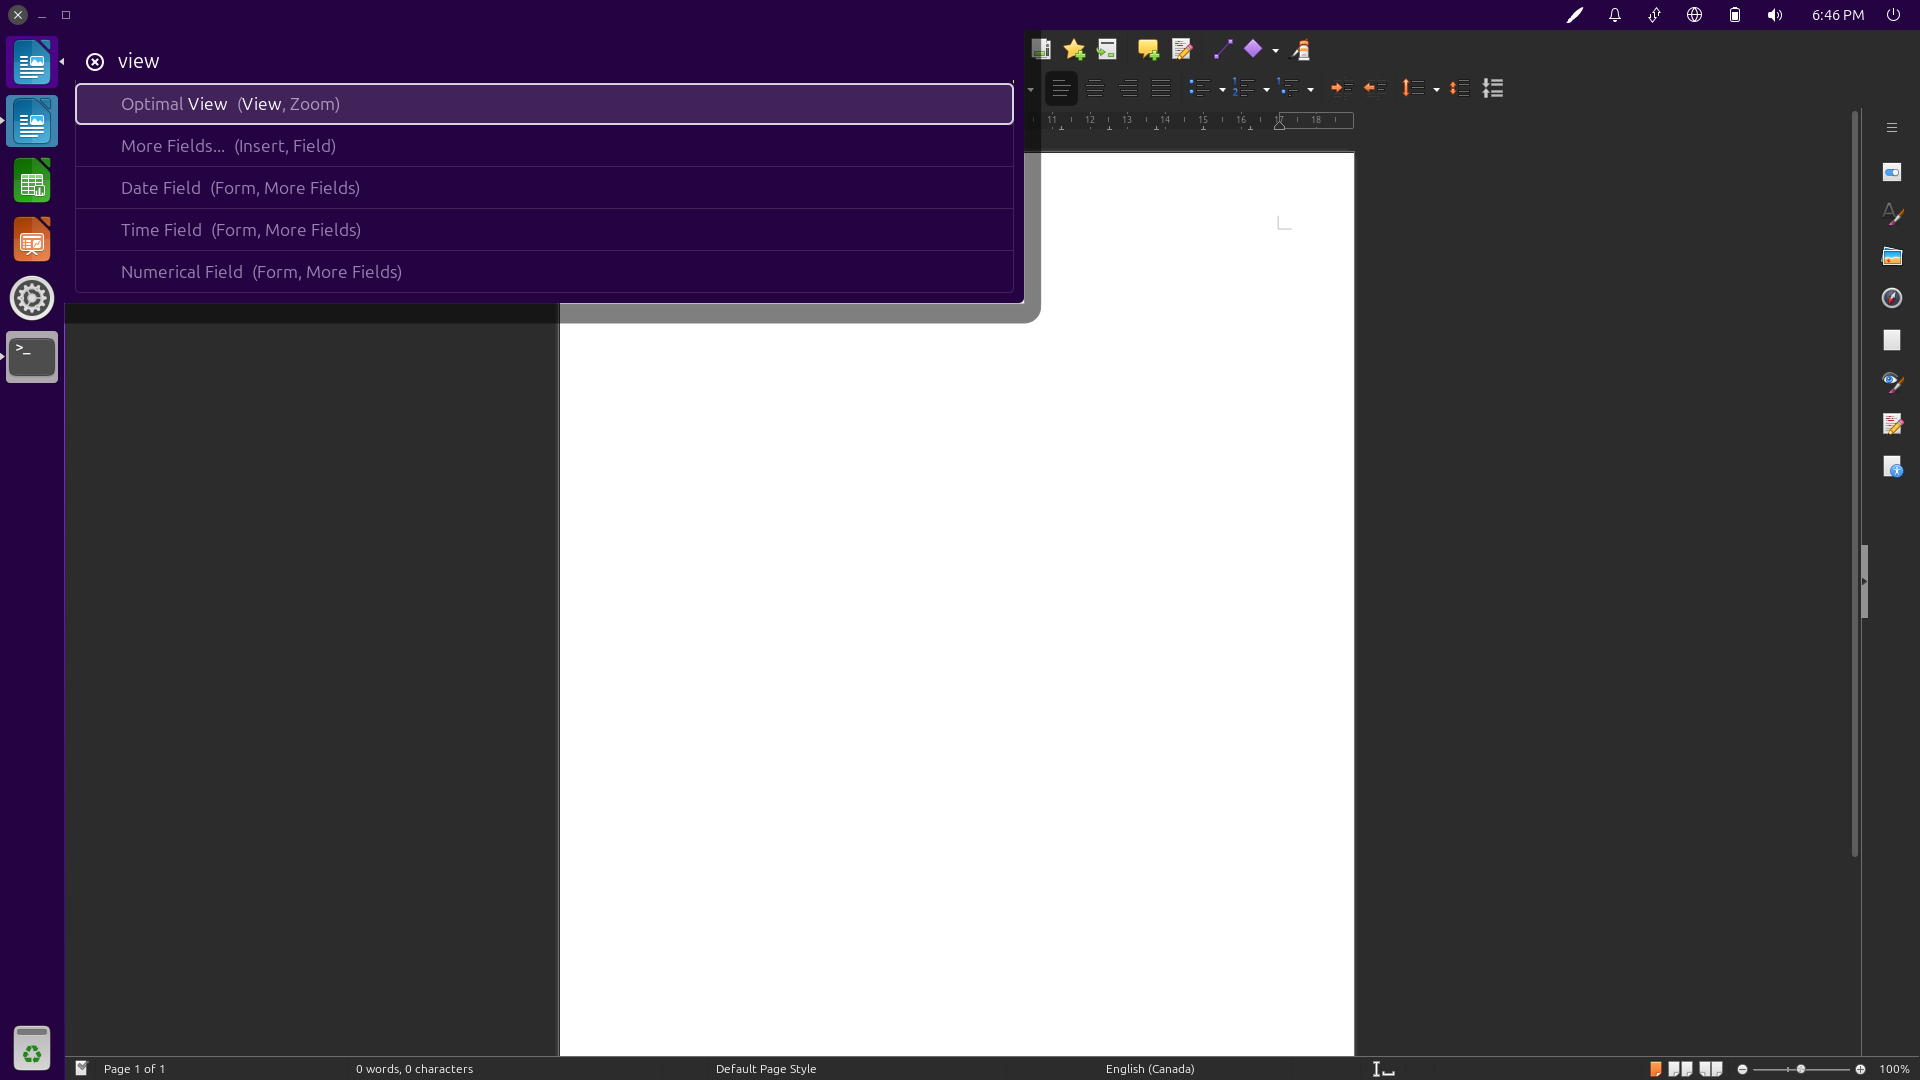Open the Page sidebar deck
The height and width of the screenshot is (1080, 1920).
point(1891,340)
